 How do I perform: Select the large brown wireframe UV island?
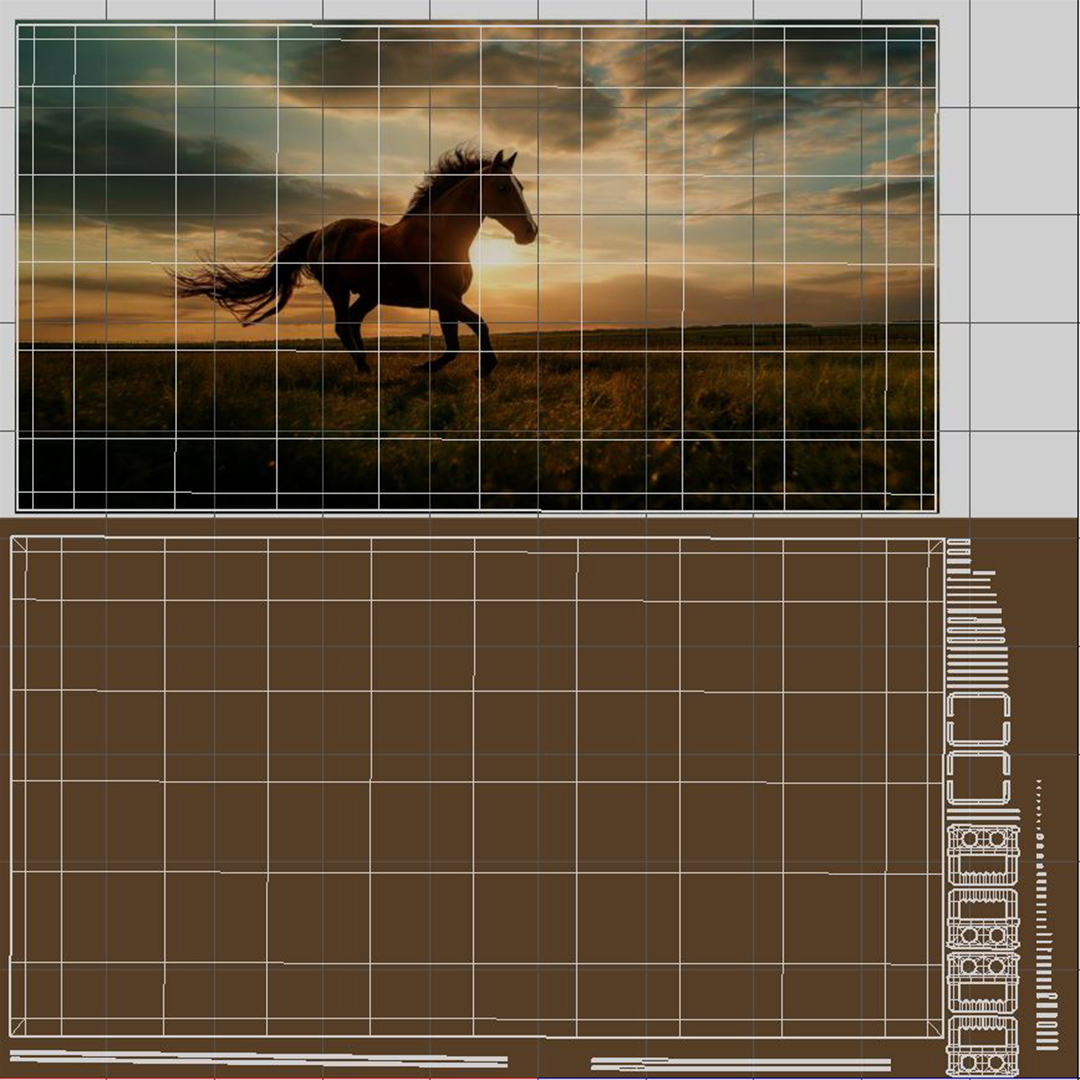477,787
